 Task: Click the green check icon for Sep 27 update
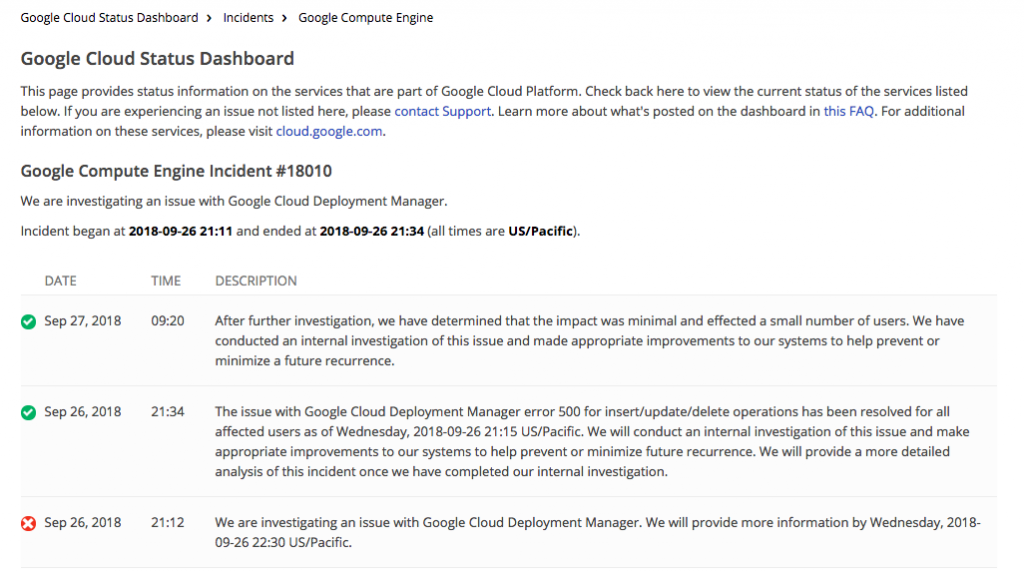pyautogui.click(x=28, y=322)
